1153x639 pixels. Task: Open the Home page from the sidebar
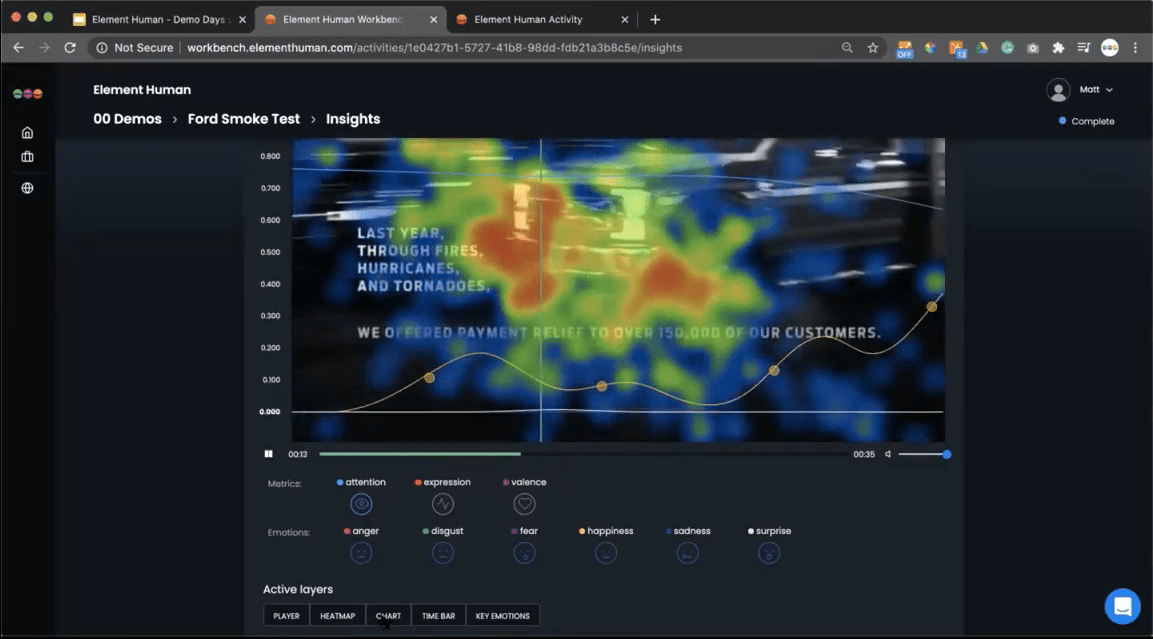(26, 131)
